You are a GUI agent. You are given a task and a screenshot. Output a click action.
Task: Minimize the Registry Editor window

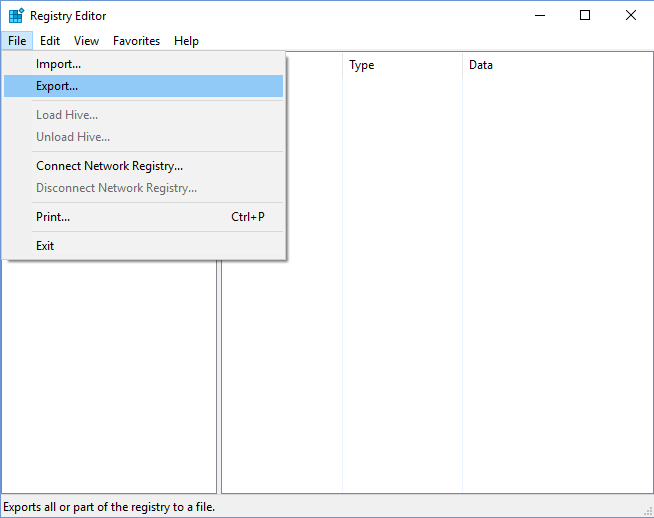click(x=540, y=15)
